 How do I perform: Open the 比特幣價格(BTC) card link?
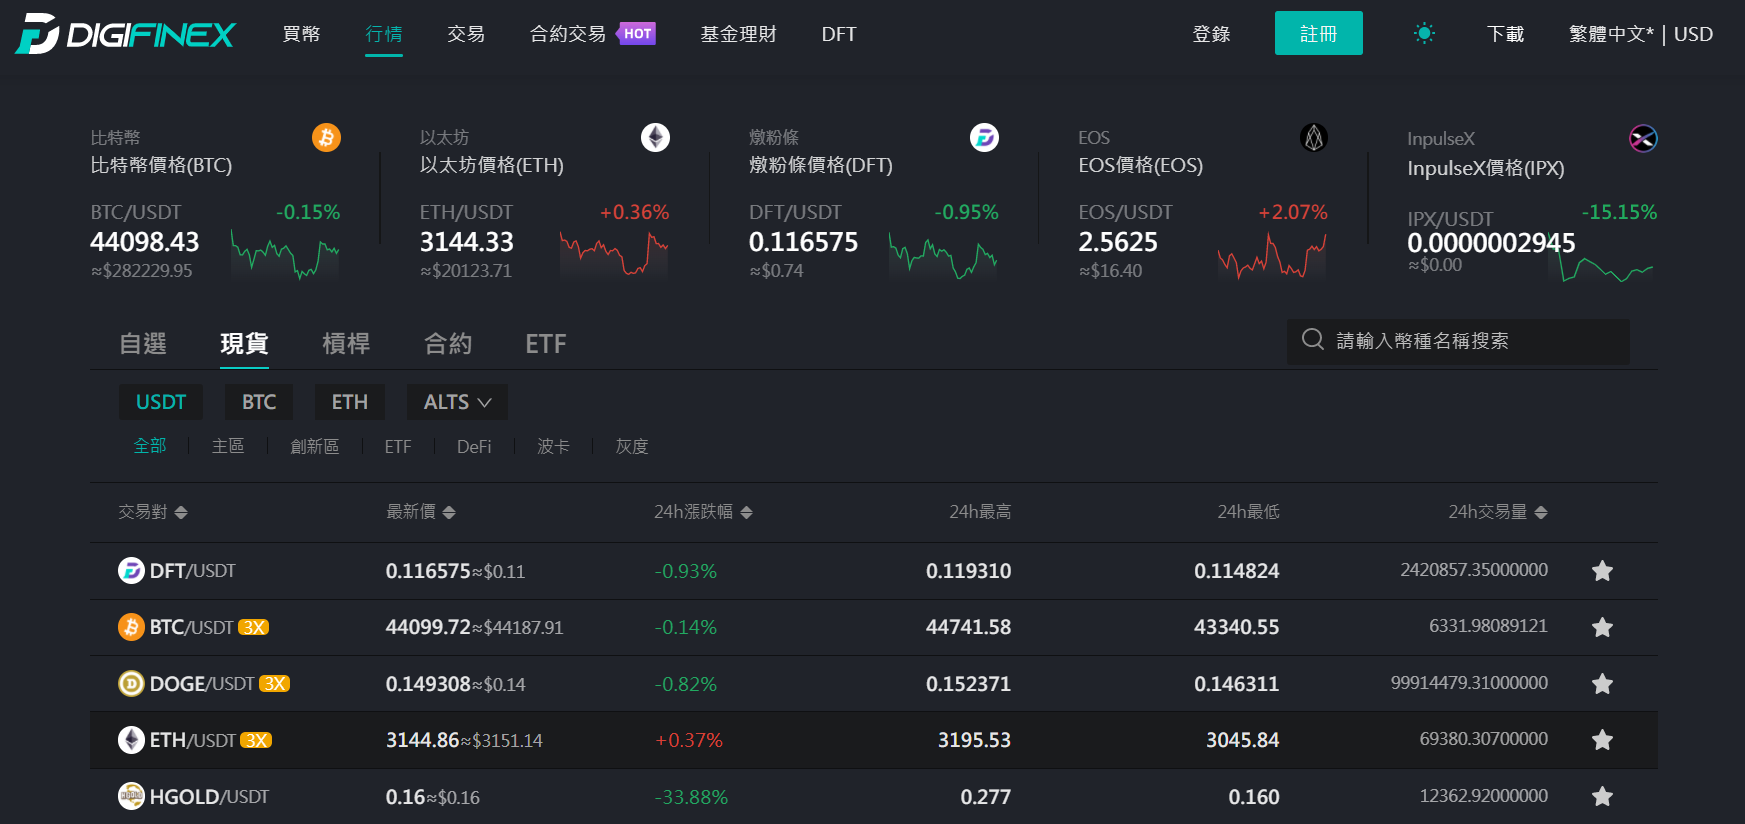point(161,165)
